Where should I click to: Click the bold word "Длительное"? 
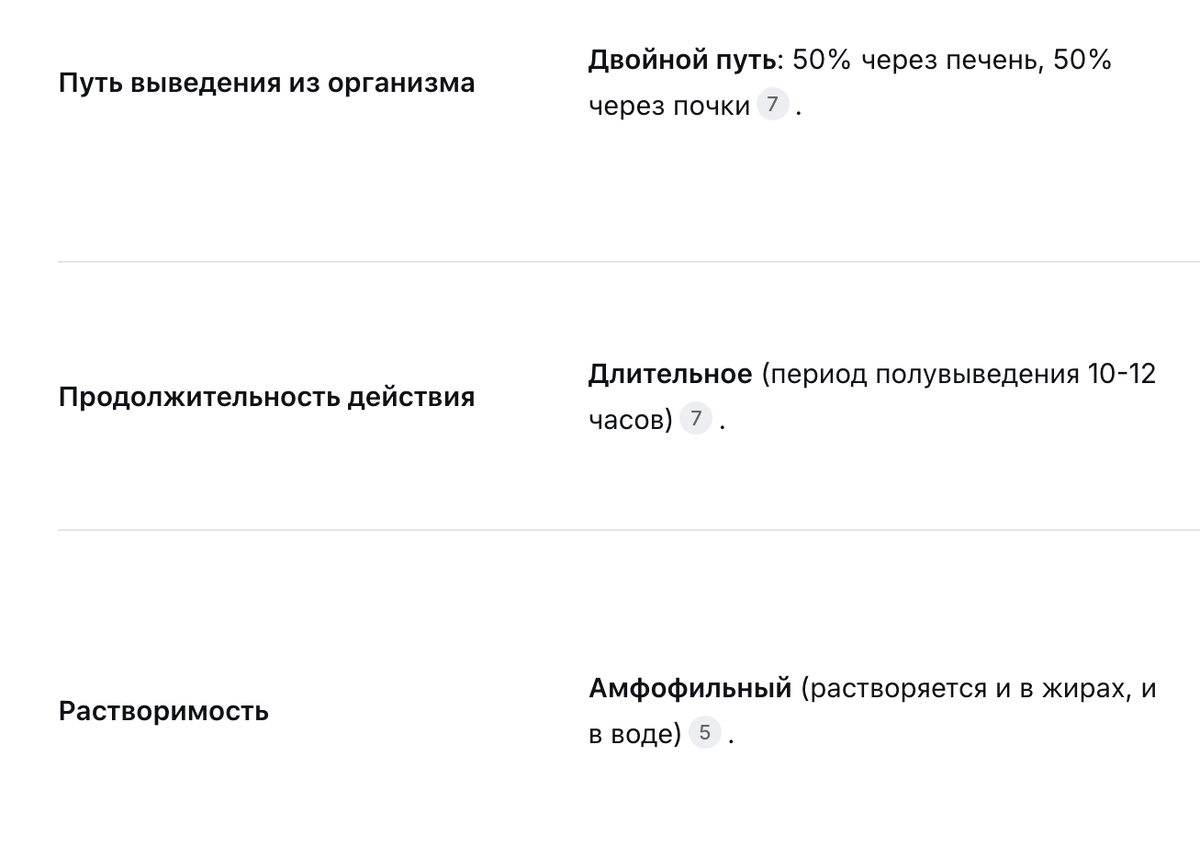pyautogui.click(x=670, y=375)
